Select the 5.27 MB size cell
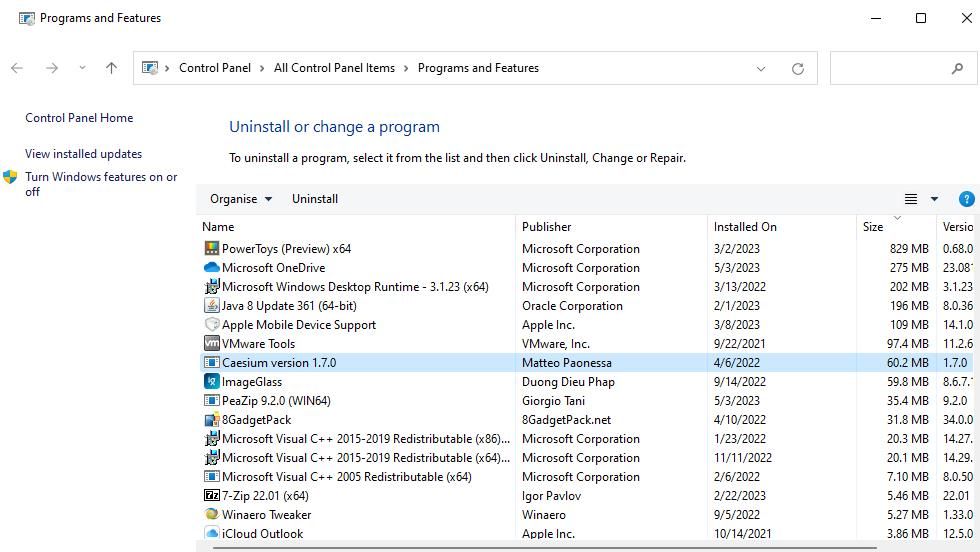980x552 pixels. [908, 514]
